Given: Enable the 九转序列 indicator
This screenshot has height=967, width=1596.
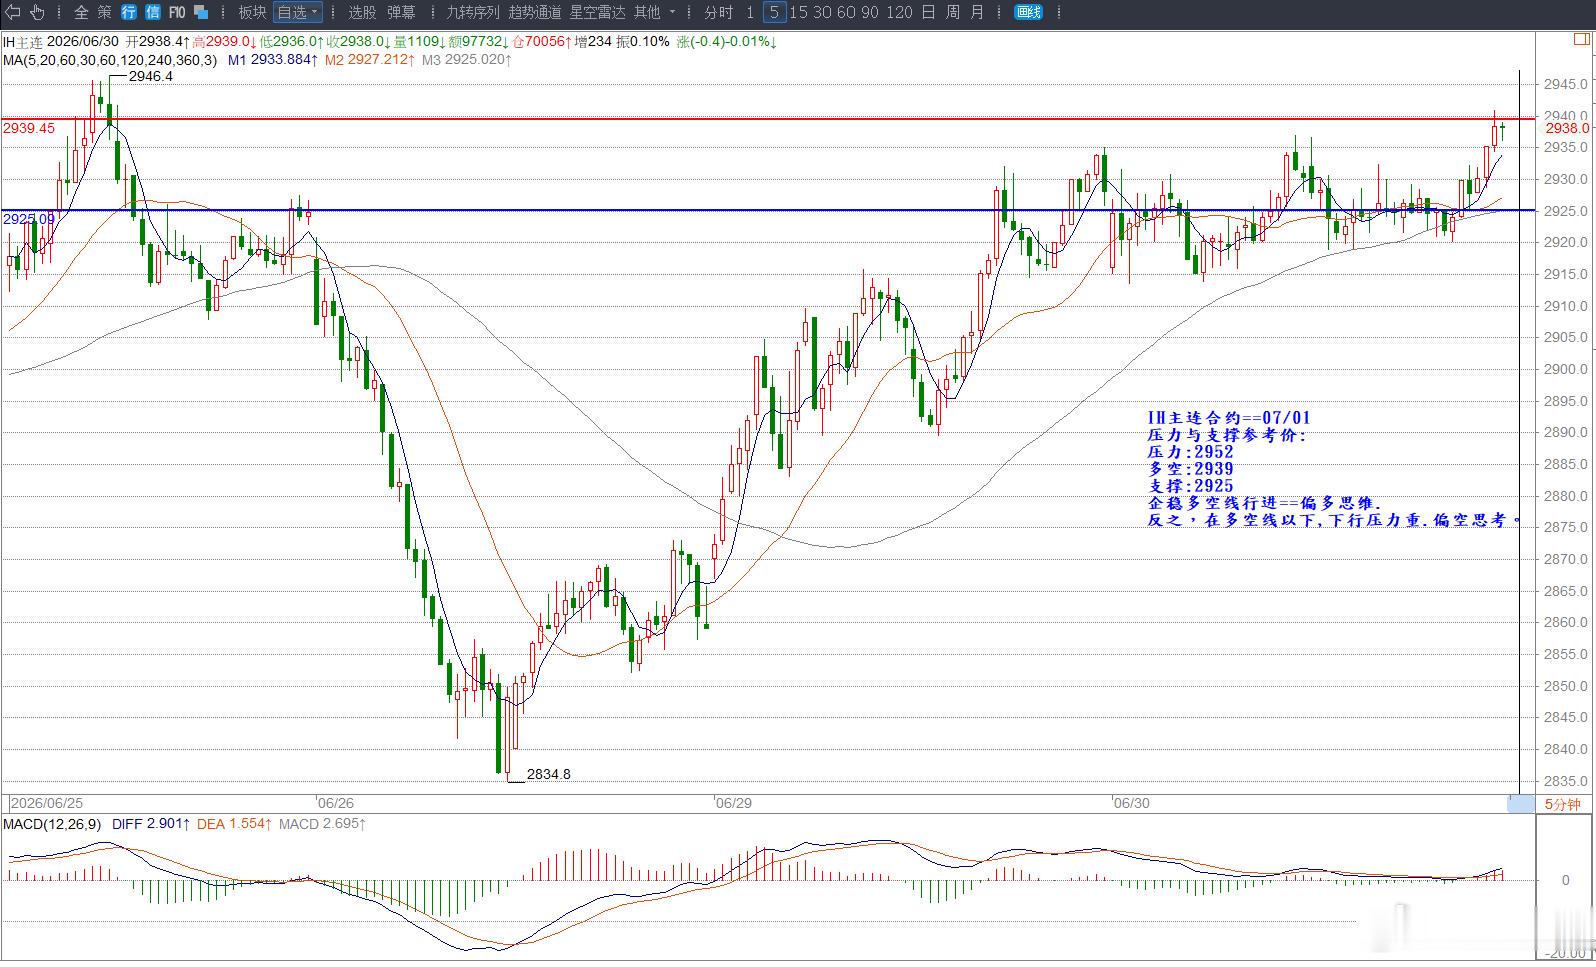Looking at the screenshot, I should [472, 12].
